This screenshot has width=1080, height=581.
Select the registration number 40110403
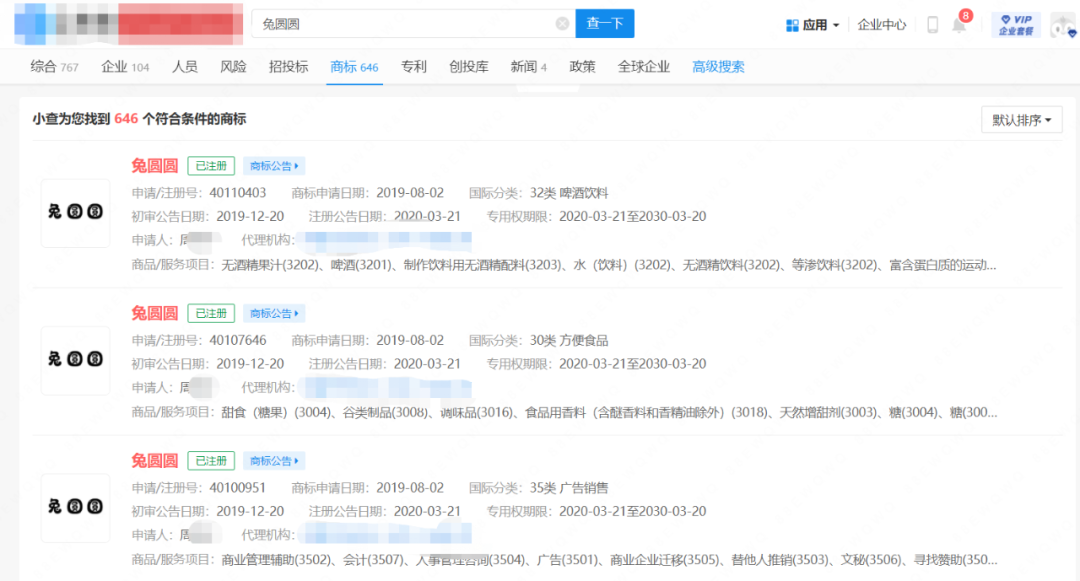coord(238,193)
